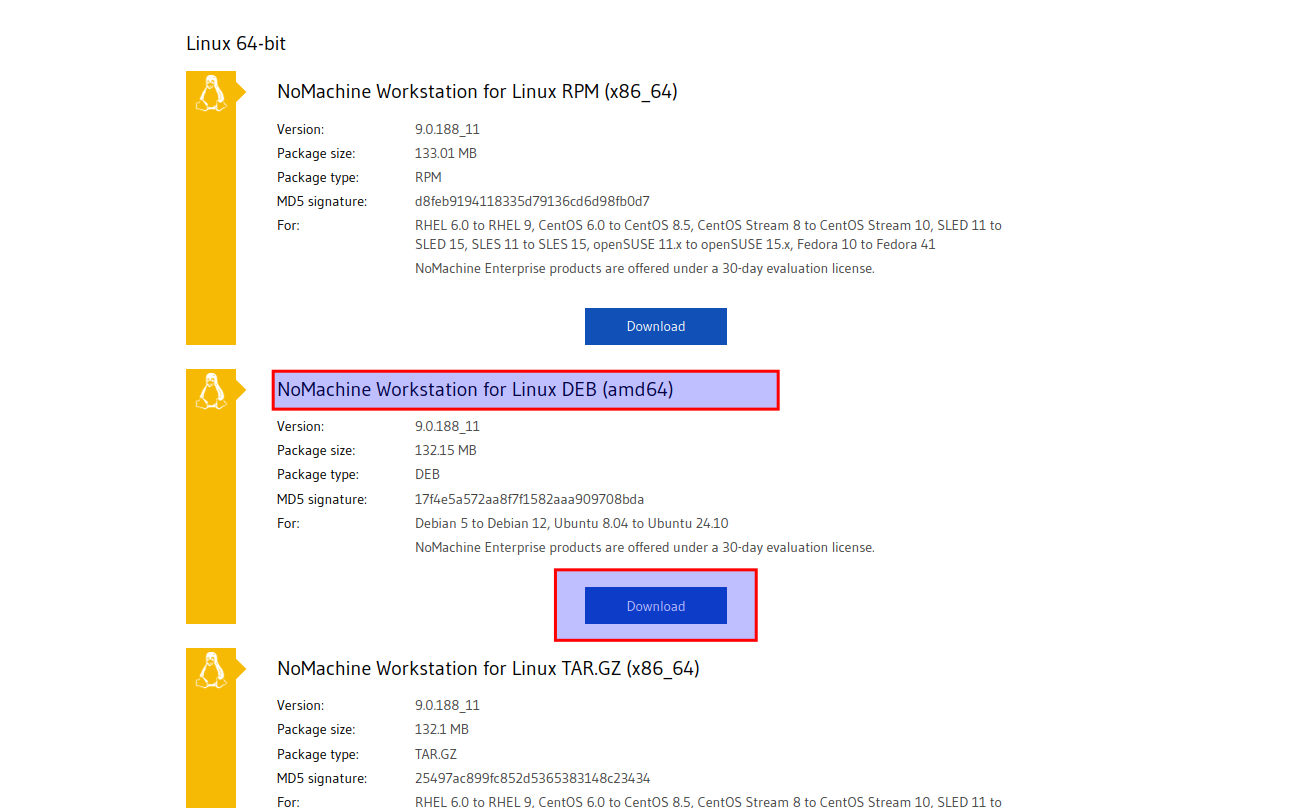
Task: Click the 133.01 MB package size value
Action: point(445,154)
